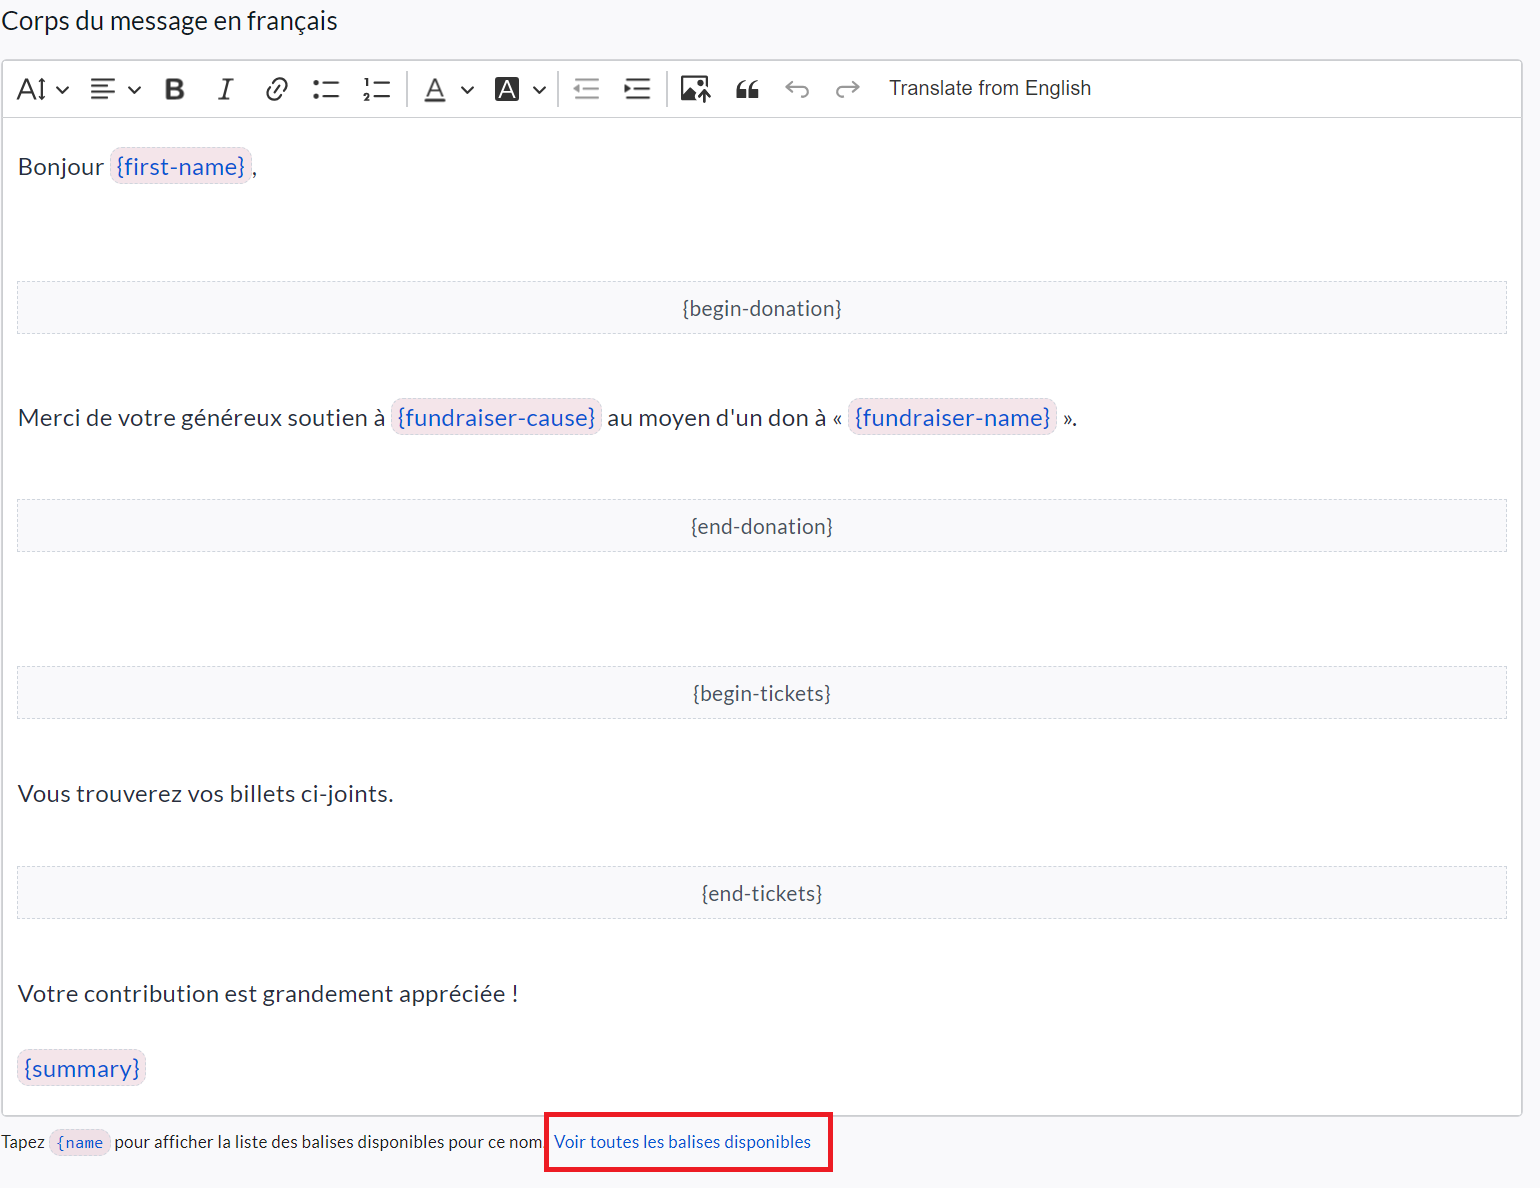
Task: Apply italic formatting to text
Action: (225, 89)
